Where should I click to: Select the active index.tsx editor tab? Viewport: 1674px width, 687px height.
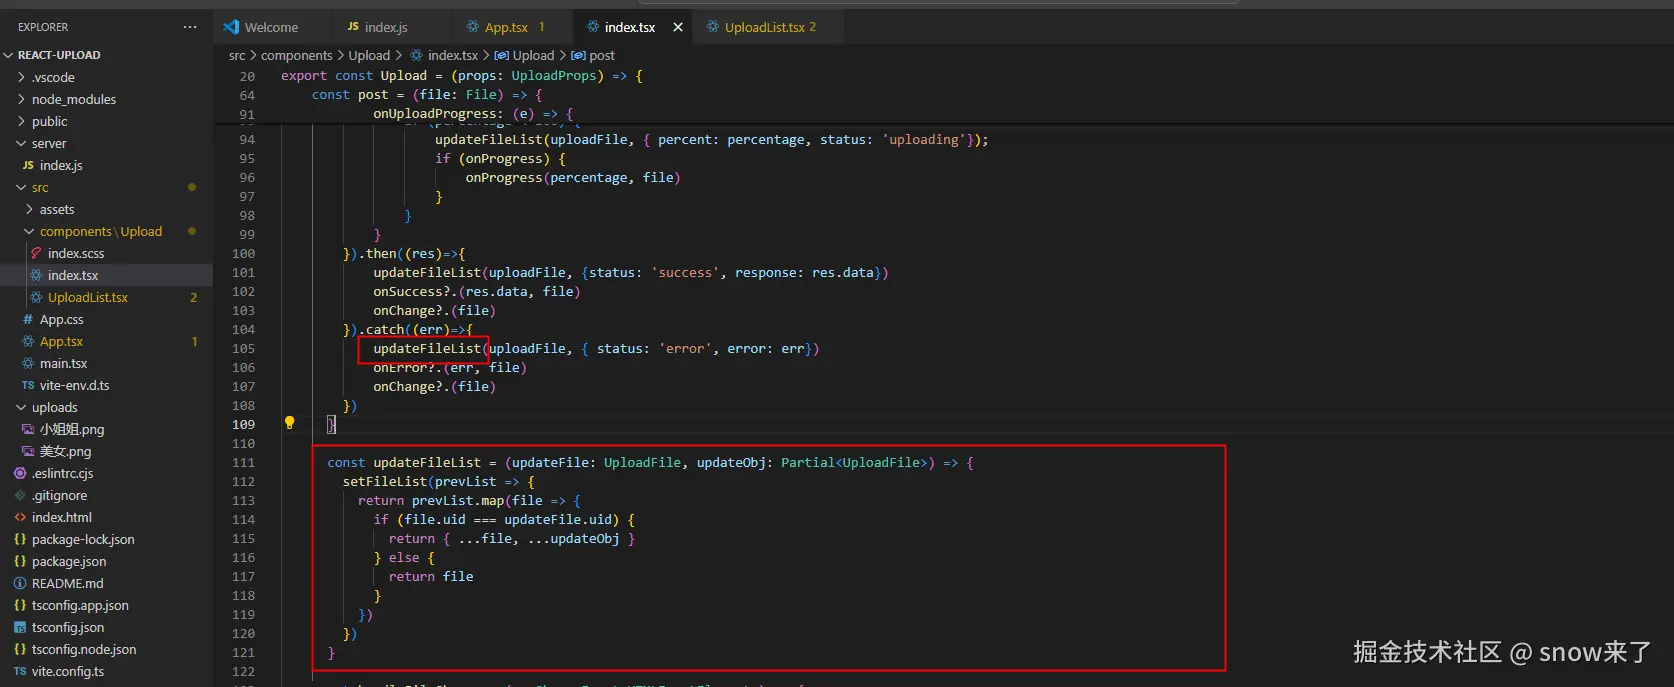[x=629, y=27]
